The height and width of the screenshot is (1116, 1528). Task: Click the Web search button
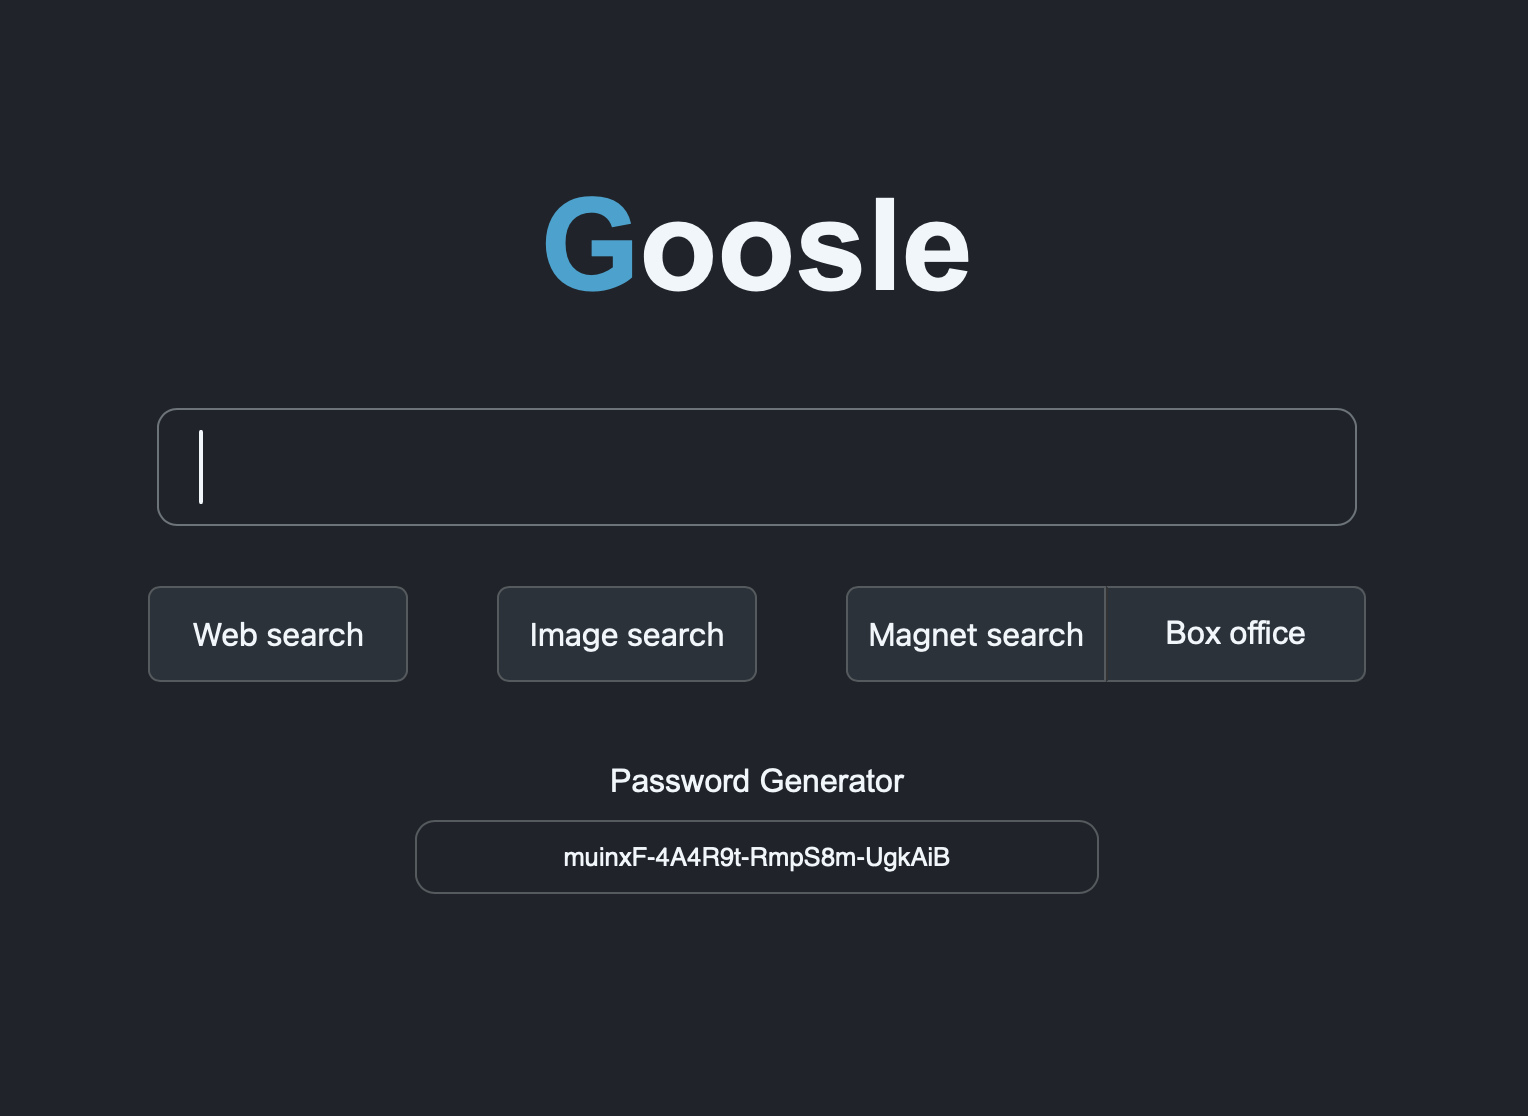tap(278, 634)
